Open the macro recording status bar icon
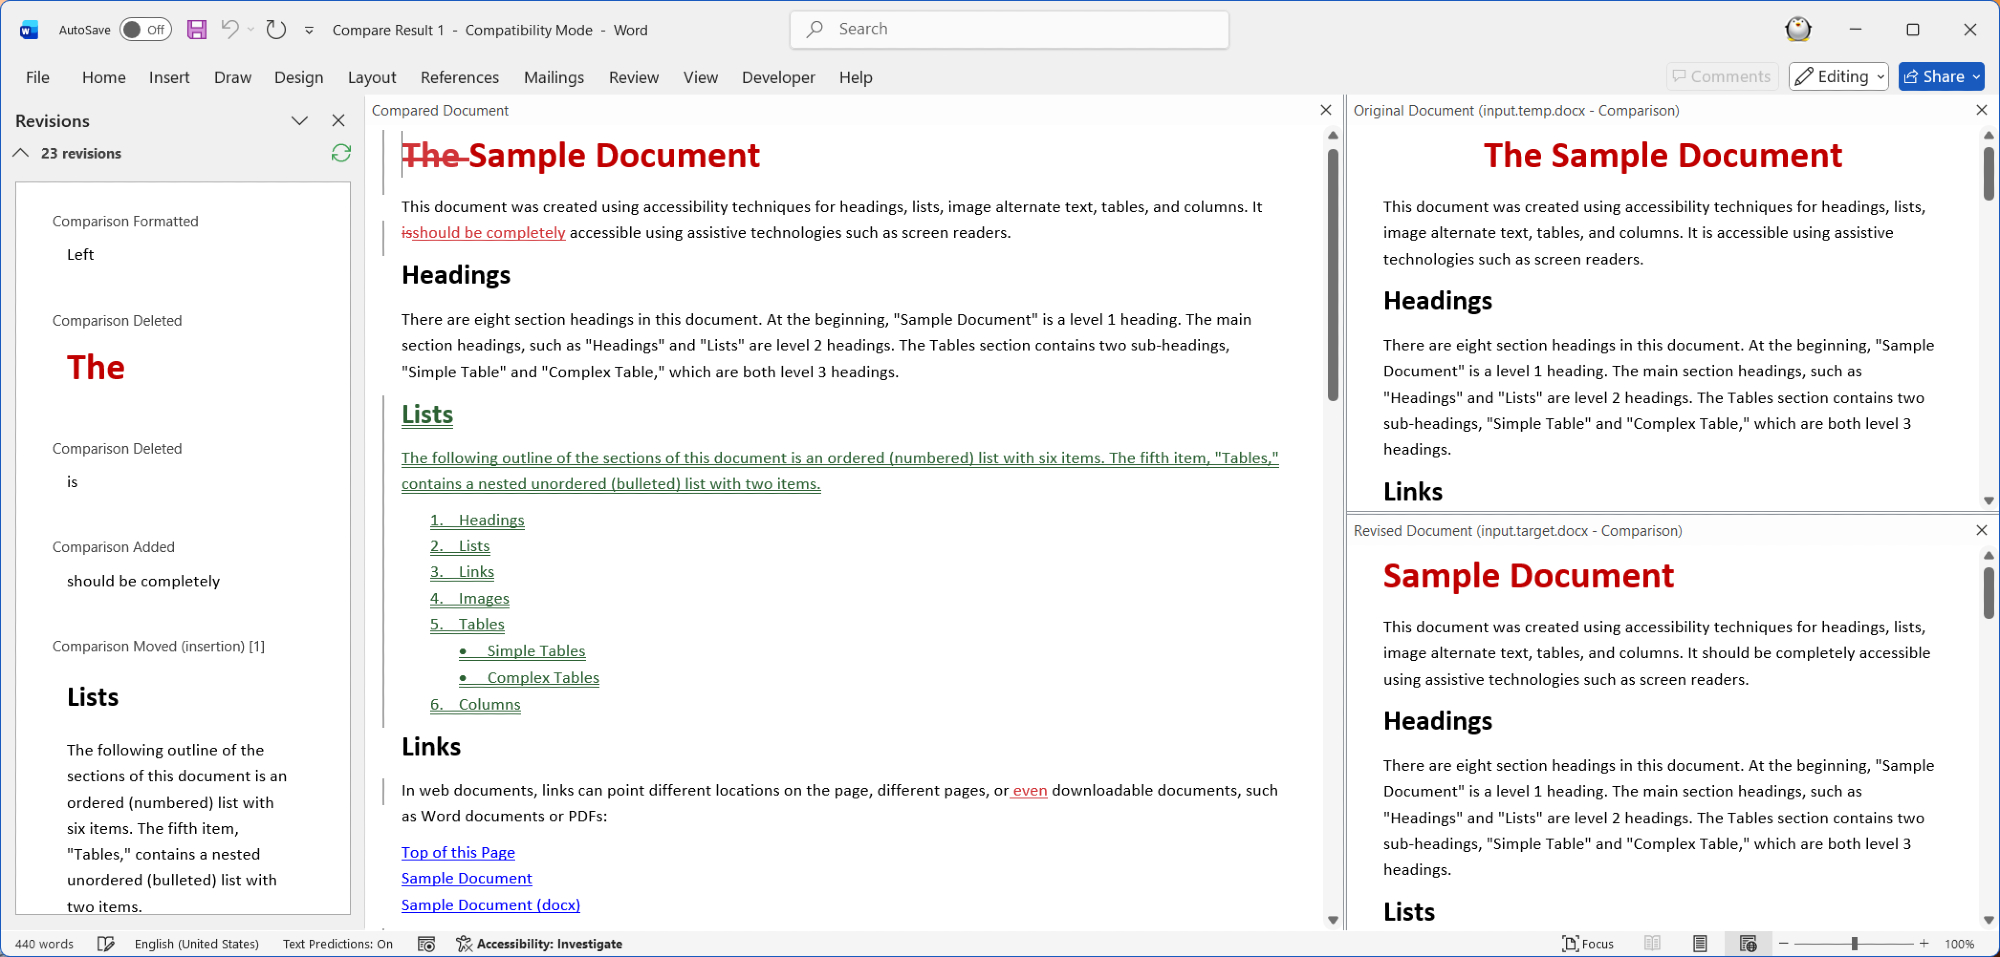Image resolution: width=2000 pixels, height=957 pixels. coord(426,944)
